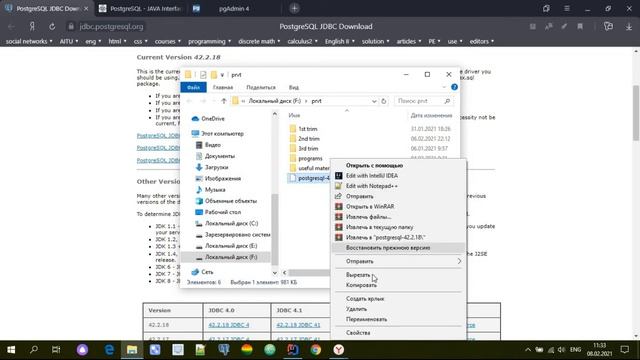The height and width of the screenshot is (360, 640).
Task: Choose Извлечь в текущую папку
Action: [379, 227]
